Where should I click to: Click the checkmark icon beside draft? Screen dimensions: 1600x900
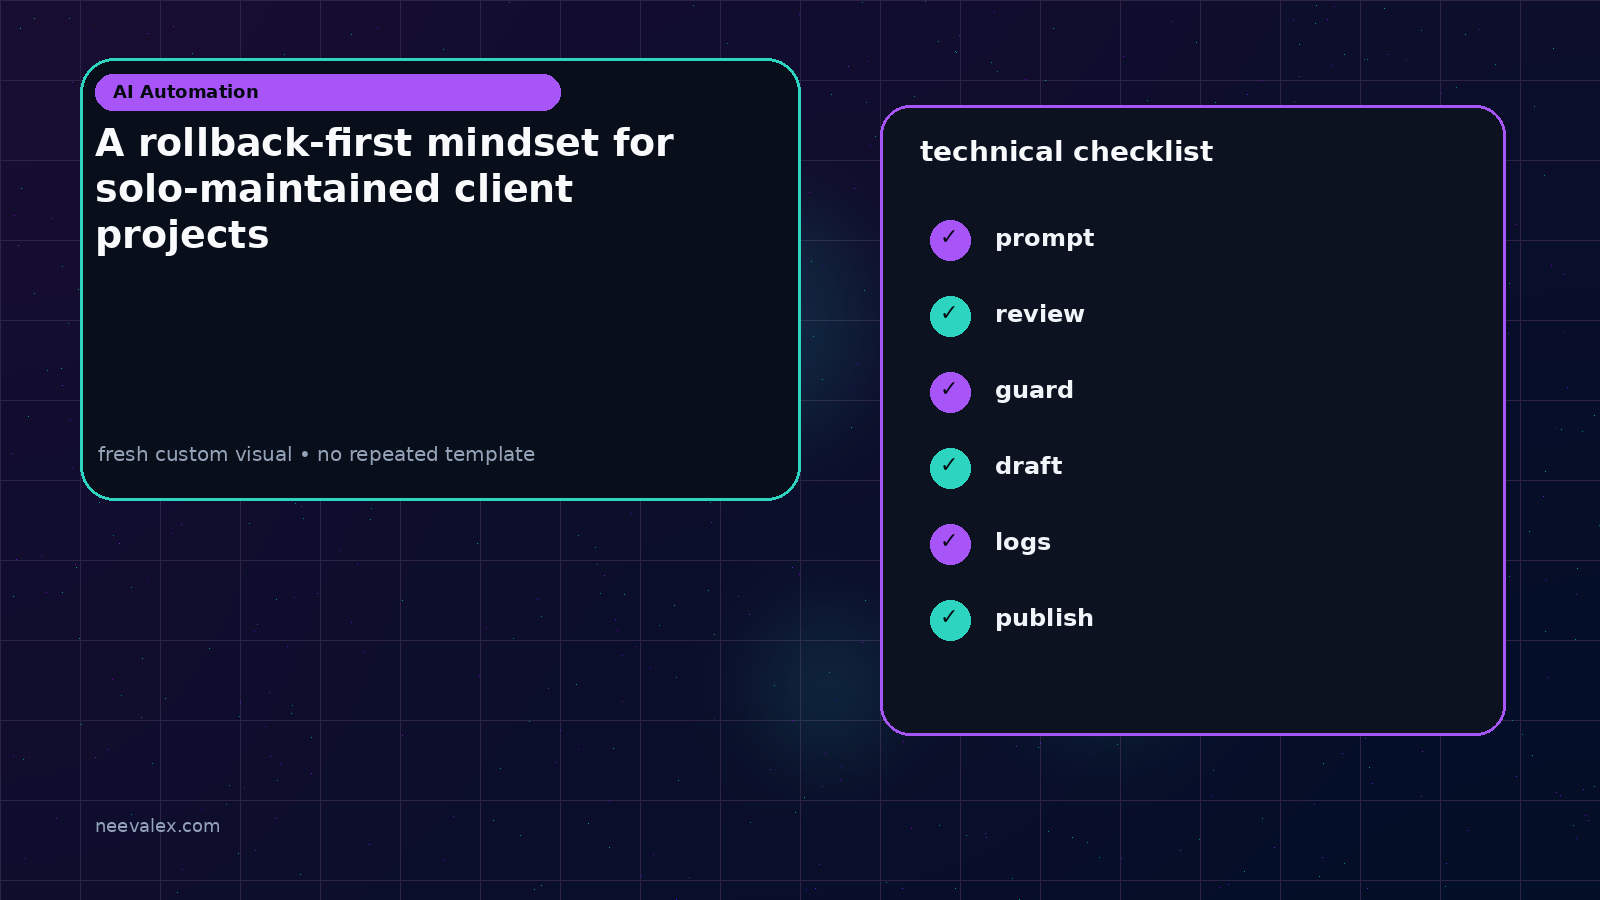950,468
